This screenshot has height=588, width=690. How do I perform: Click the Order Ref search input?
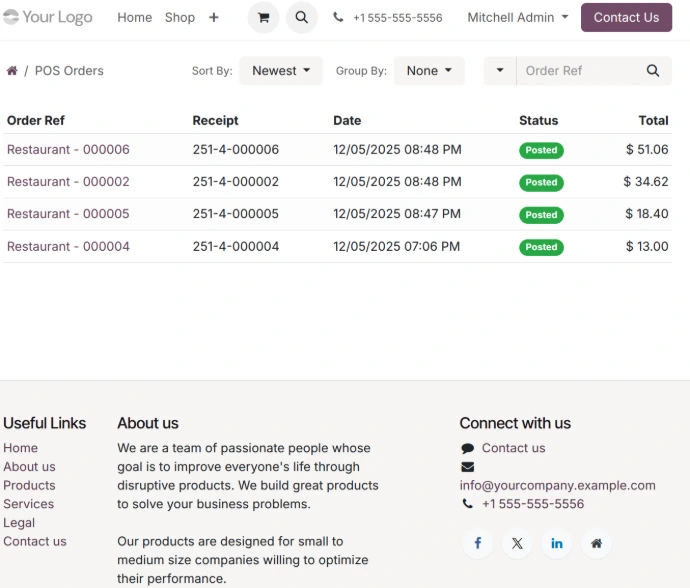[577, 71]
